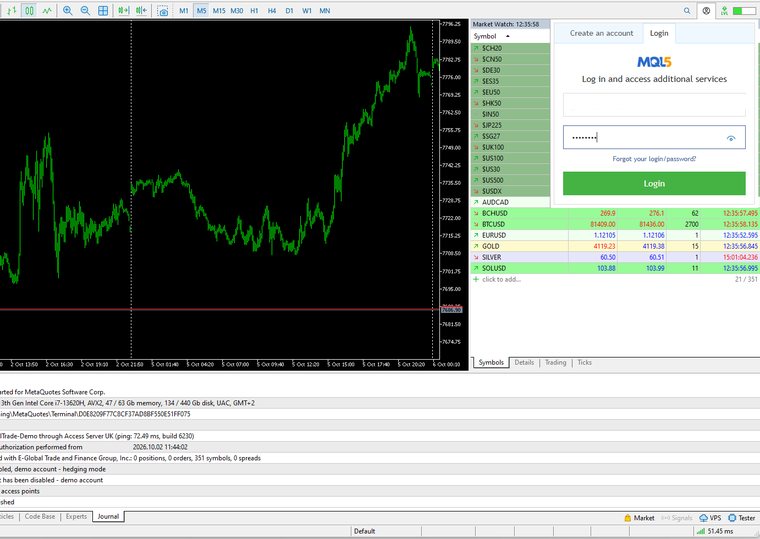Zoom out the chart
This screenshot has height=539, width=760.
85,10
